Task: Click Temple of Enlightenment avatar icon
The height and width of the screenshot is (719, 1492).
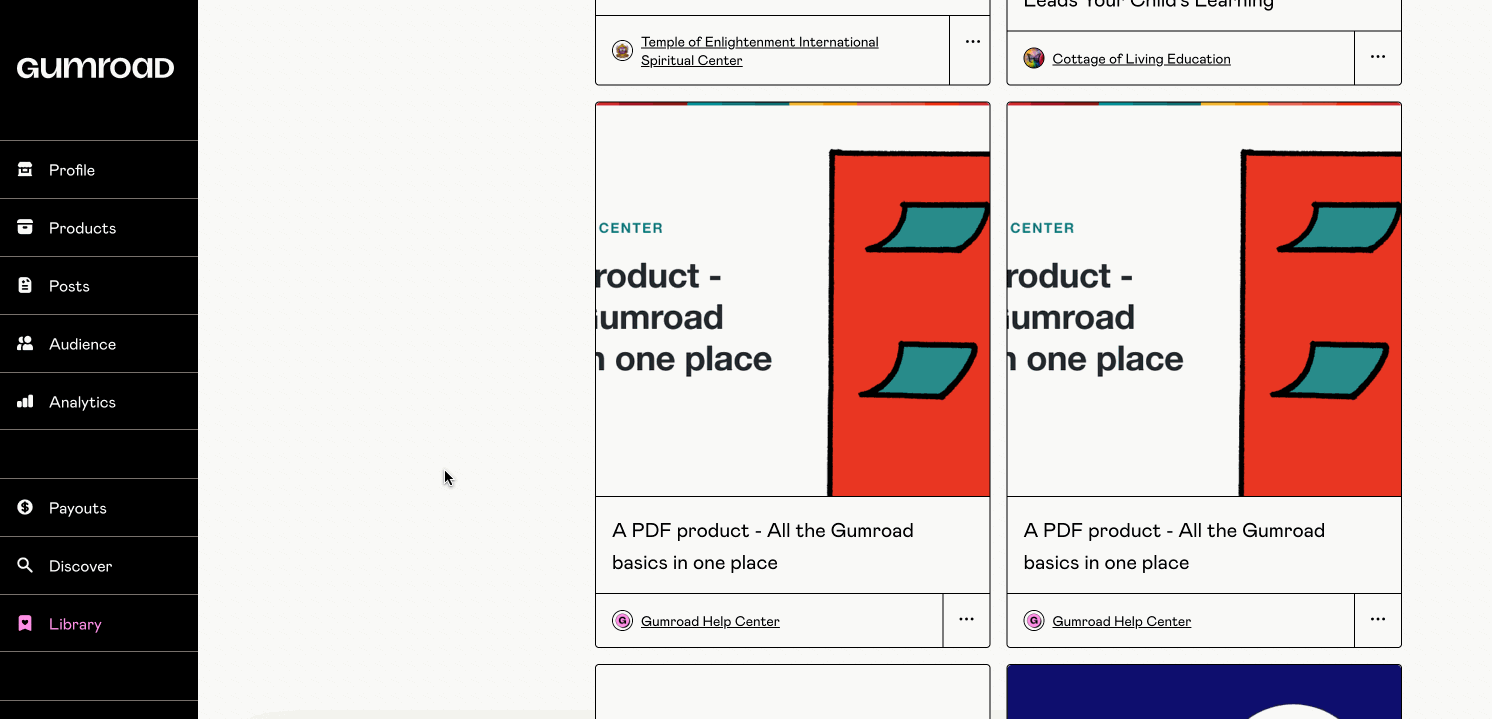Action: point(622,51)
